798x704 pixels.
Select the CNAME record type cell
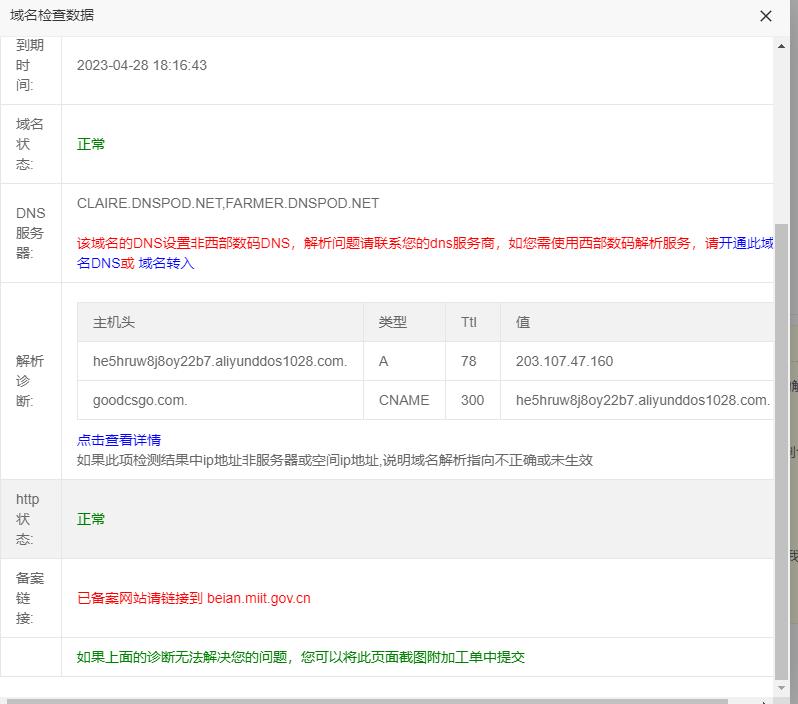[404, 400]
